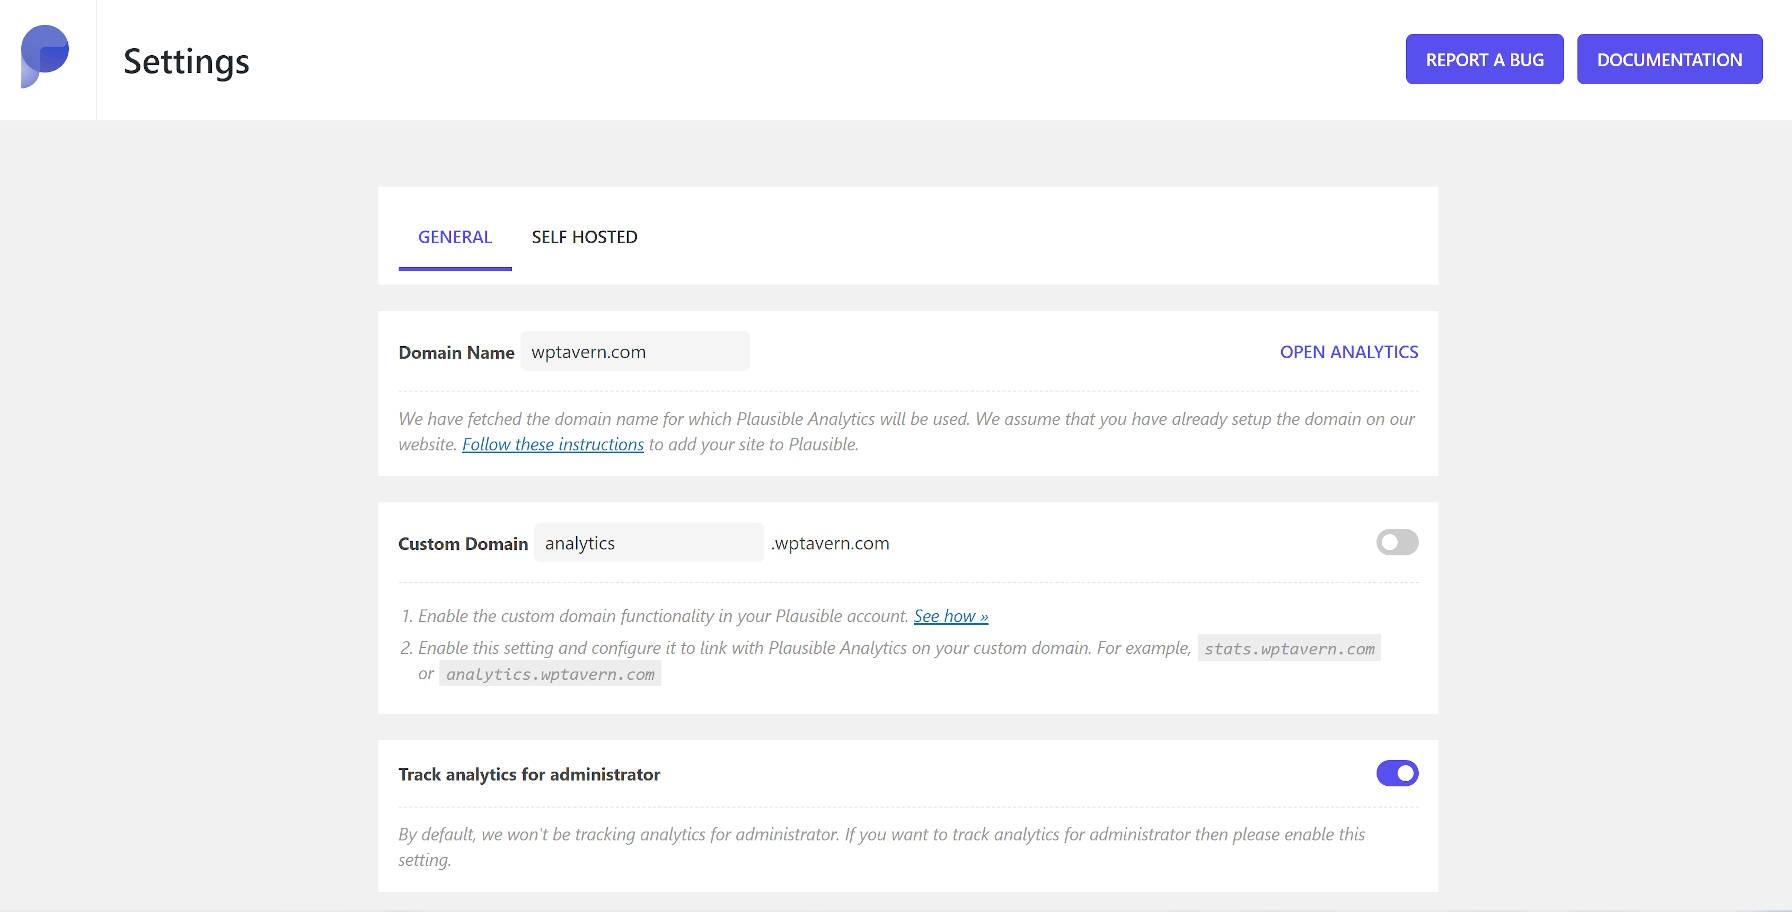
Task: Click the ".wptavern.com" suffix text
Action: [x=829, y=543]
